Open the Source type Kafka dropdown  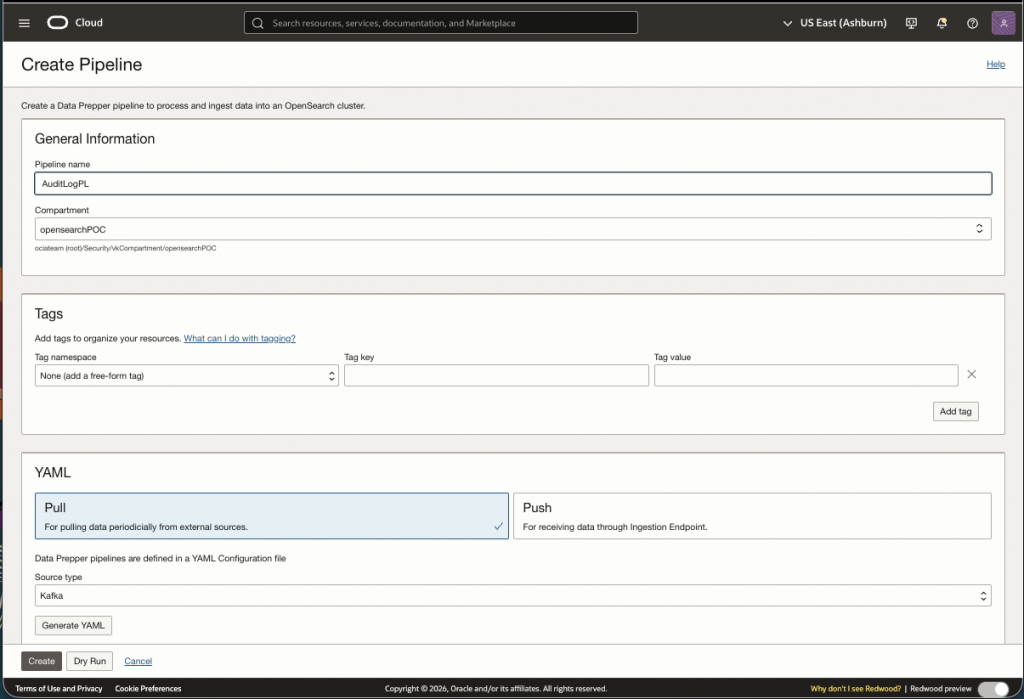(x=513, y=596)
